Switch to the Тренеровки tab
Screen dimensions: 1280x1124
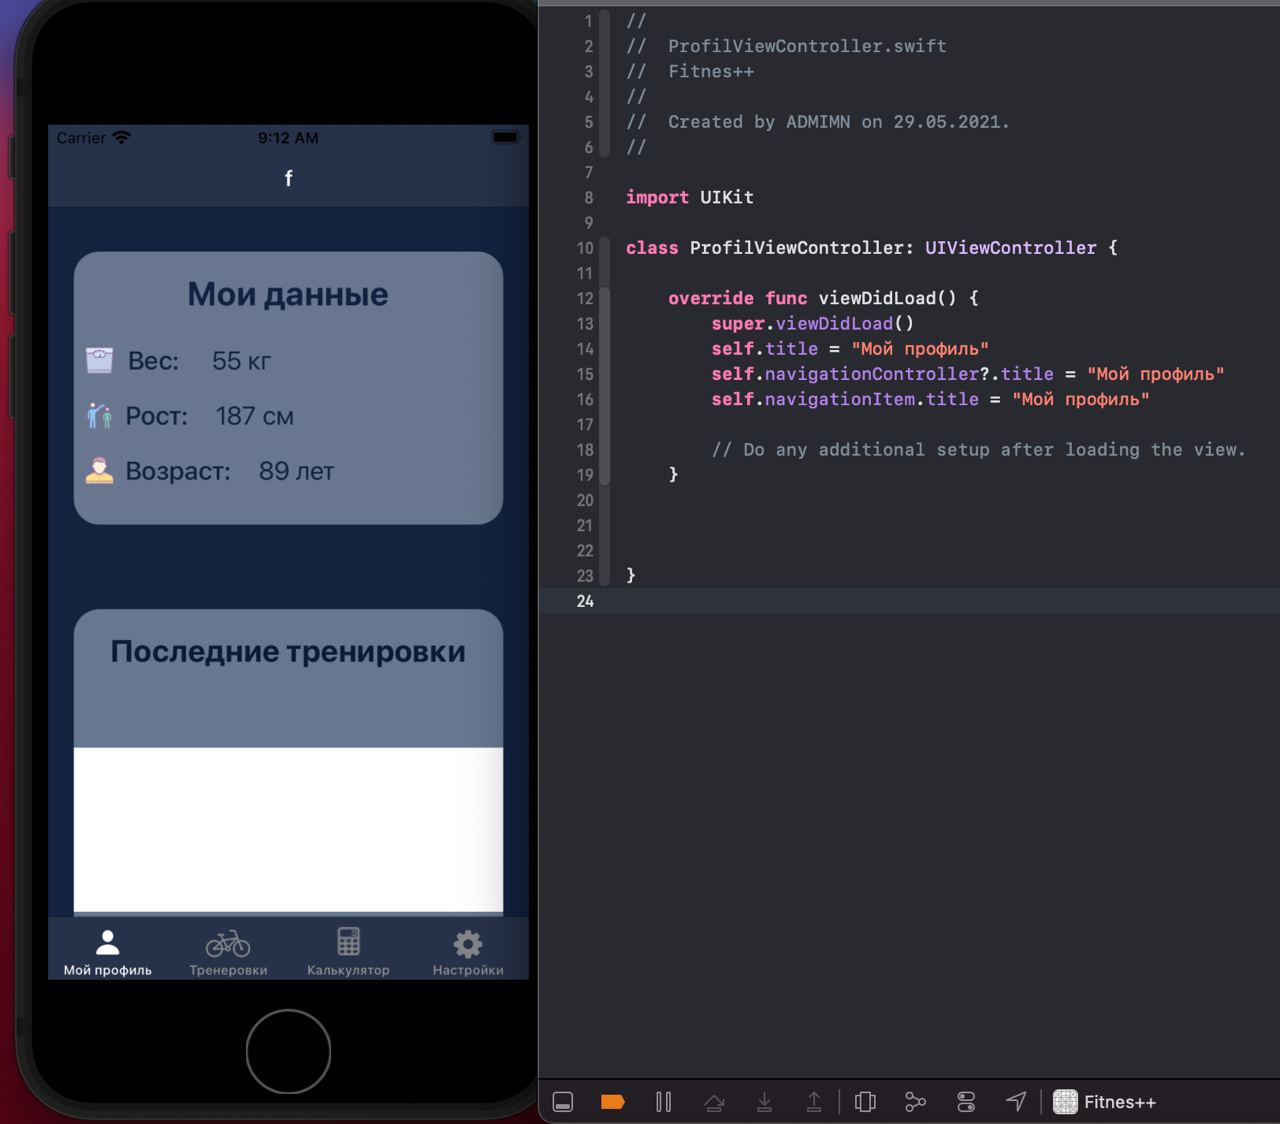click(x=228, y=952)
